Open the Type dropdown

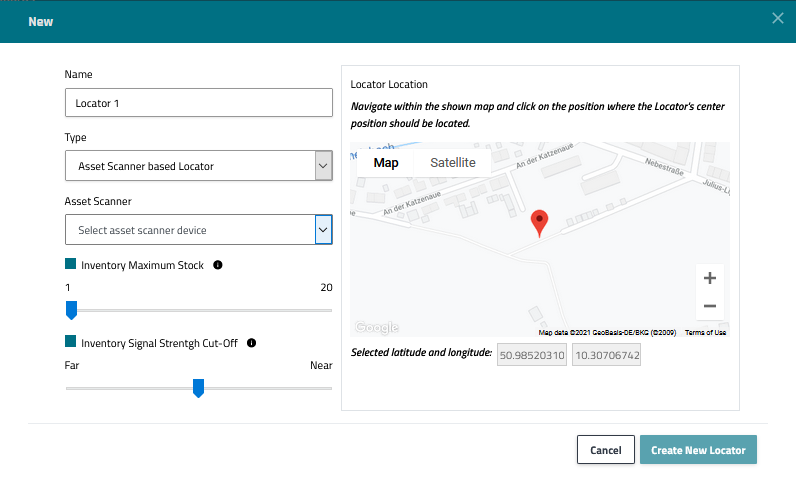[323, 166]
